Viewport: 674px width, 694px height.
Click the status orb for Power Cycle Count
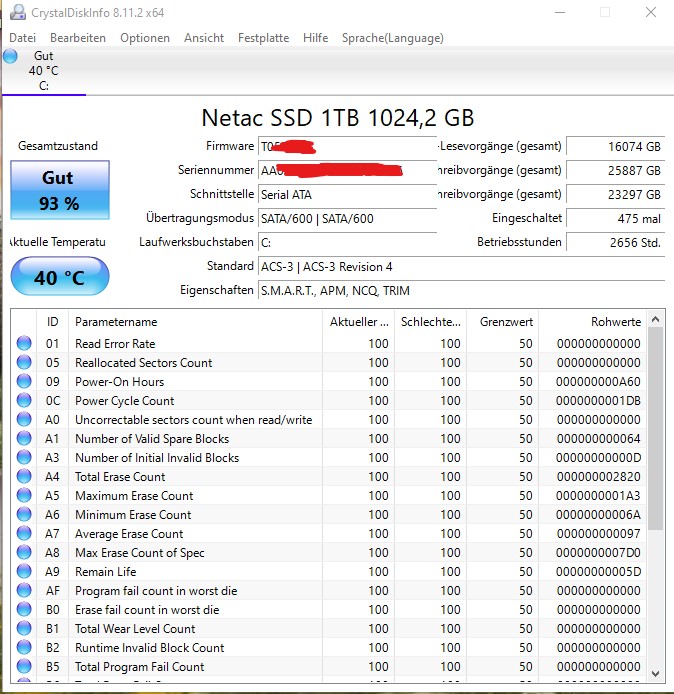coord(24,400)
